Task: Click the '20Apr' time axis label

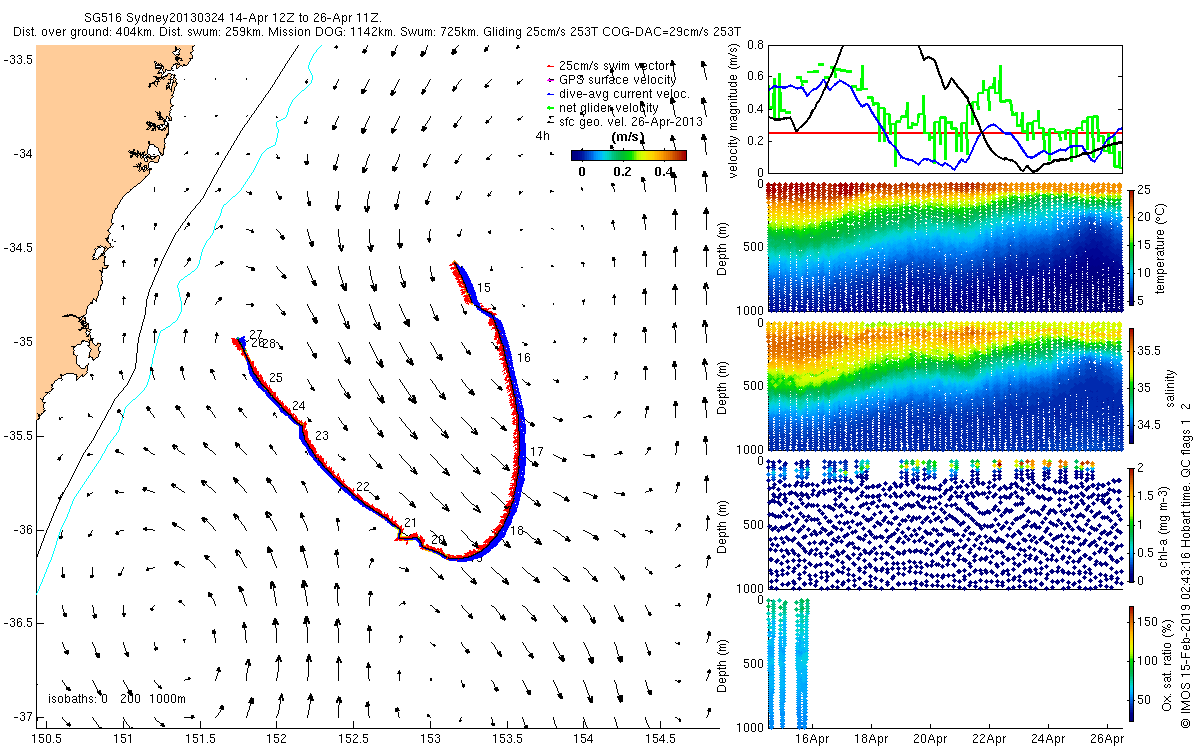Action: pos(931,739)
